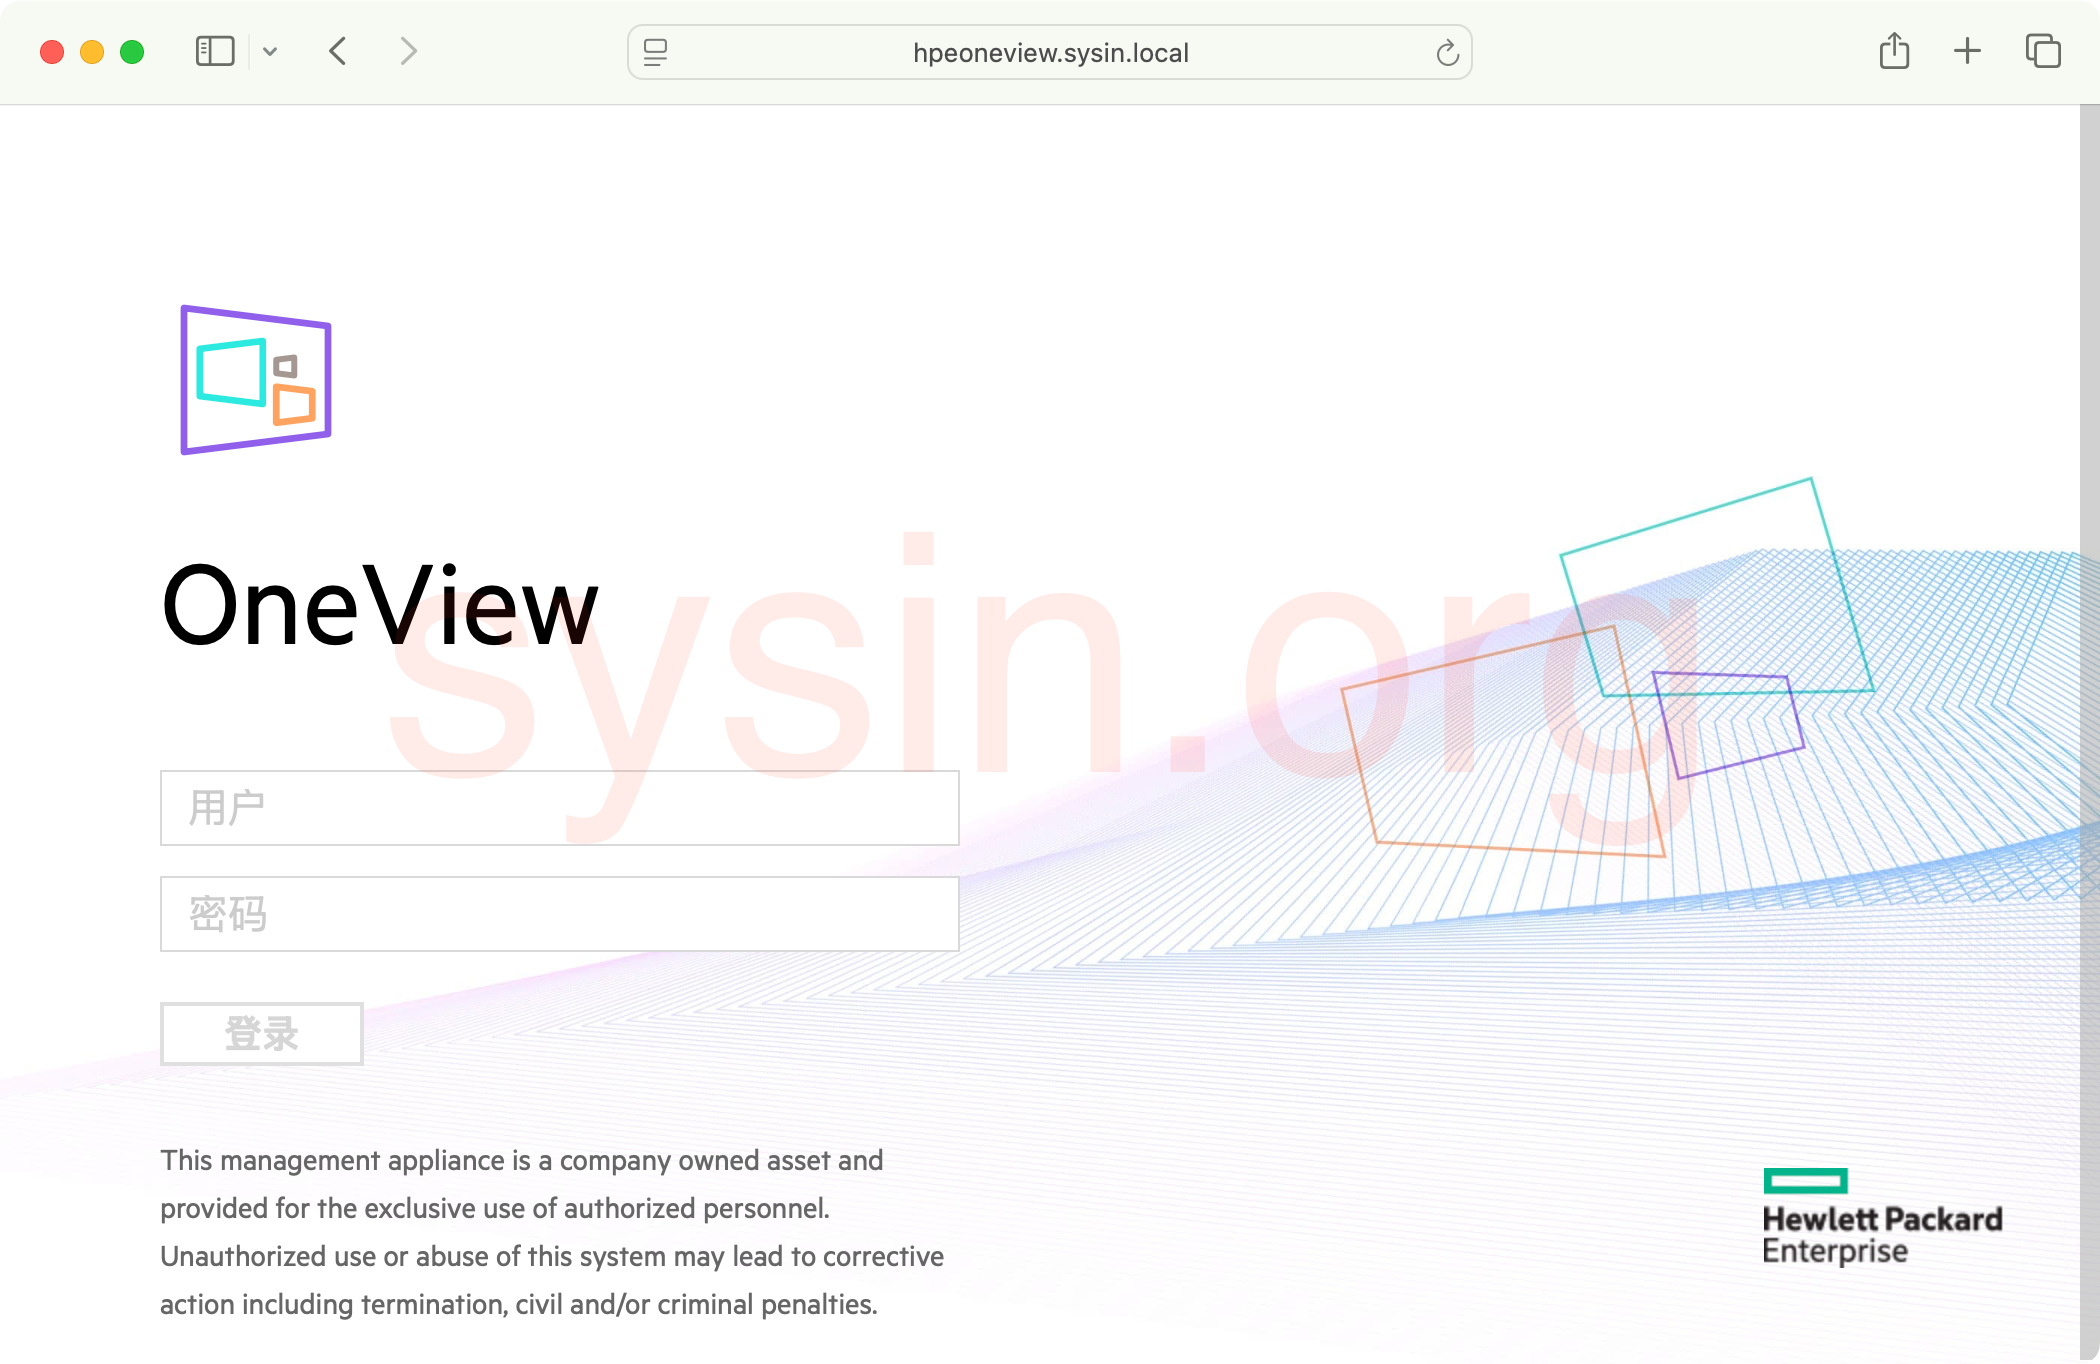Click the green fullscreen window button
The height and width of the screenshot is (1364, 2100).
point(132,52)
